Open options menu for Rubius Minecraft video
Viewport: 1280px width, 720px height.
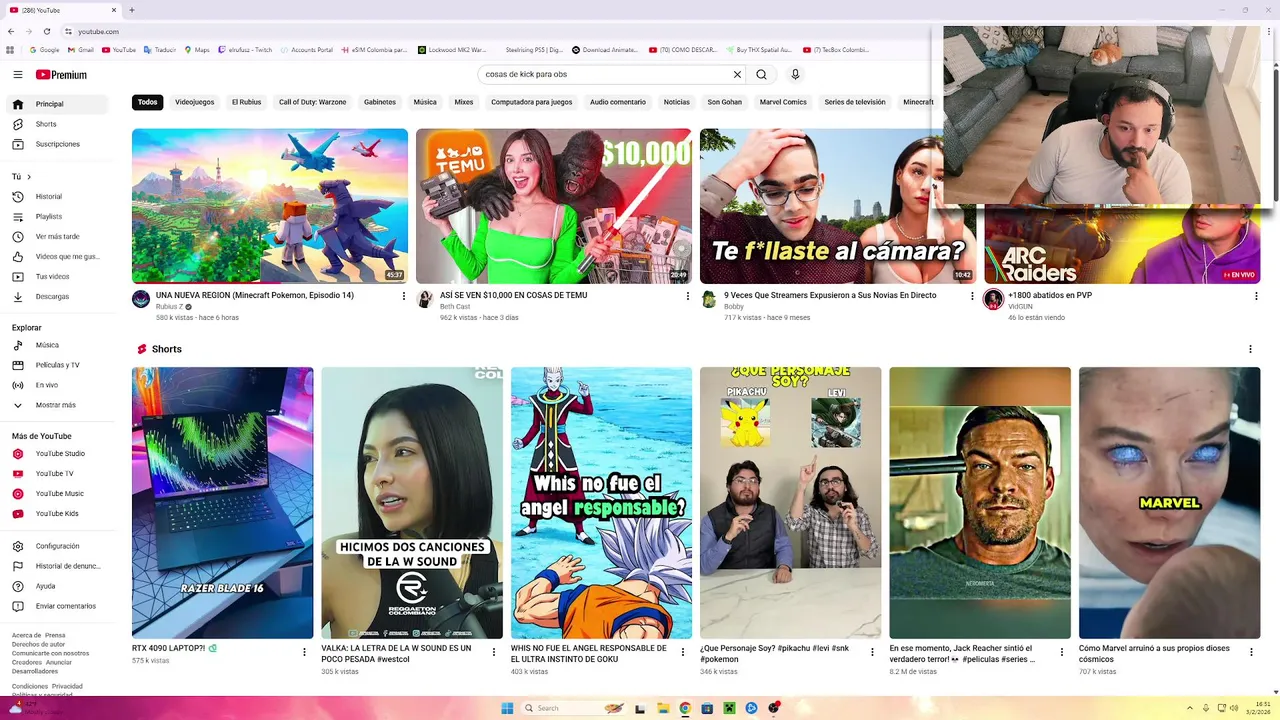click(x=404, y=296)
